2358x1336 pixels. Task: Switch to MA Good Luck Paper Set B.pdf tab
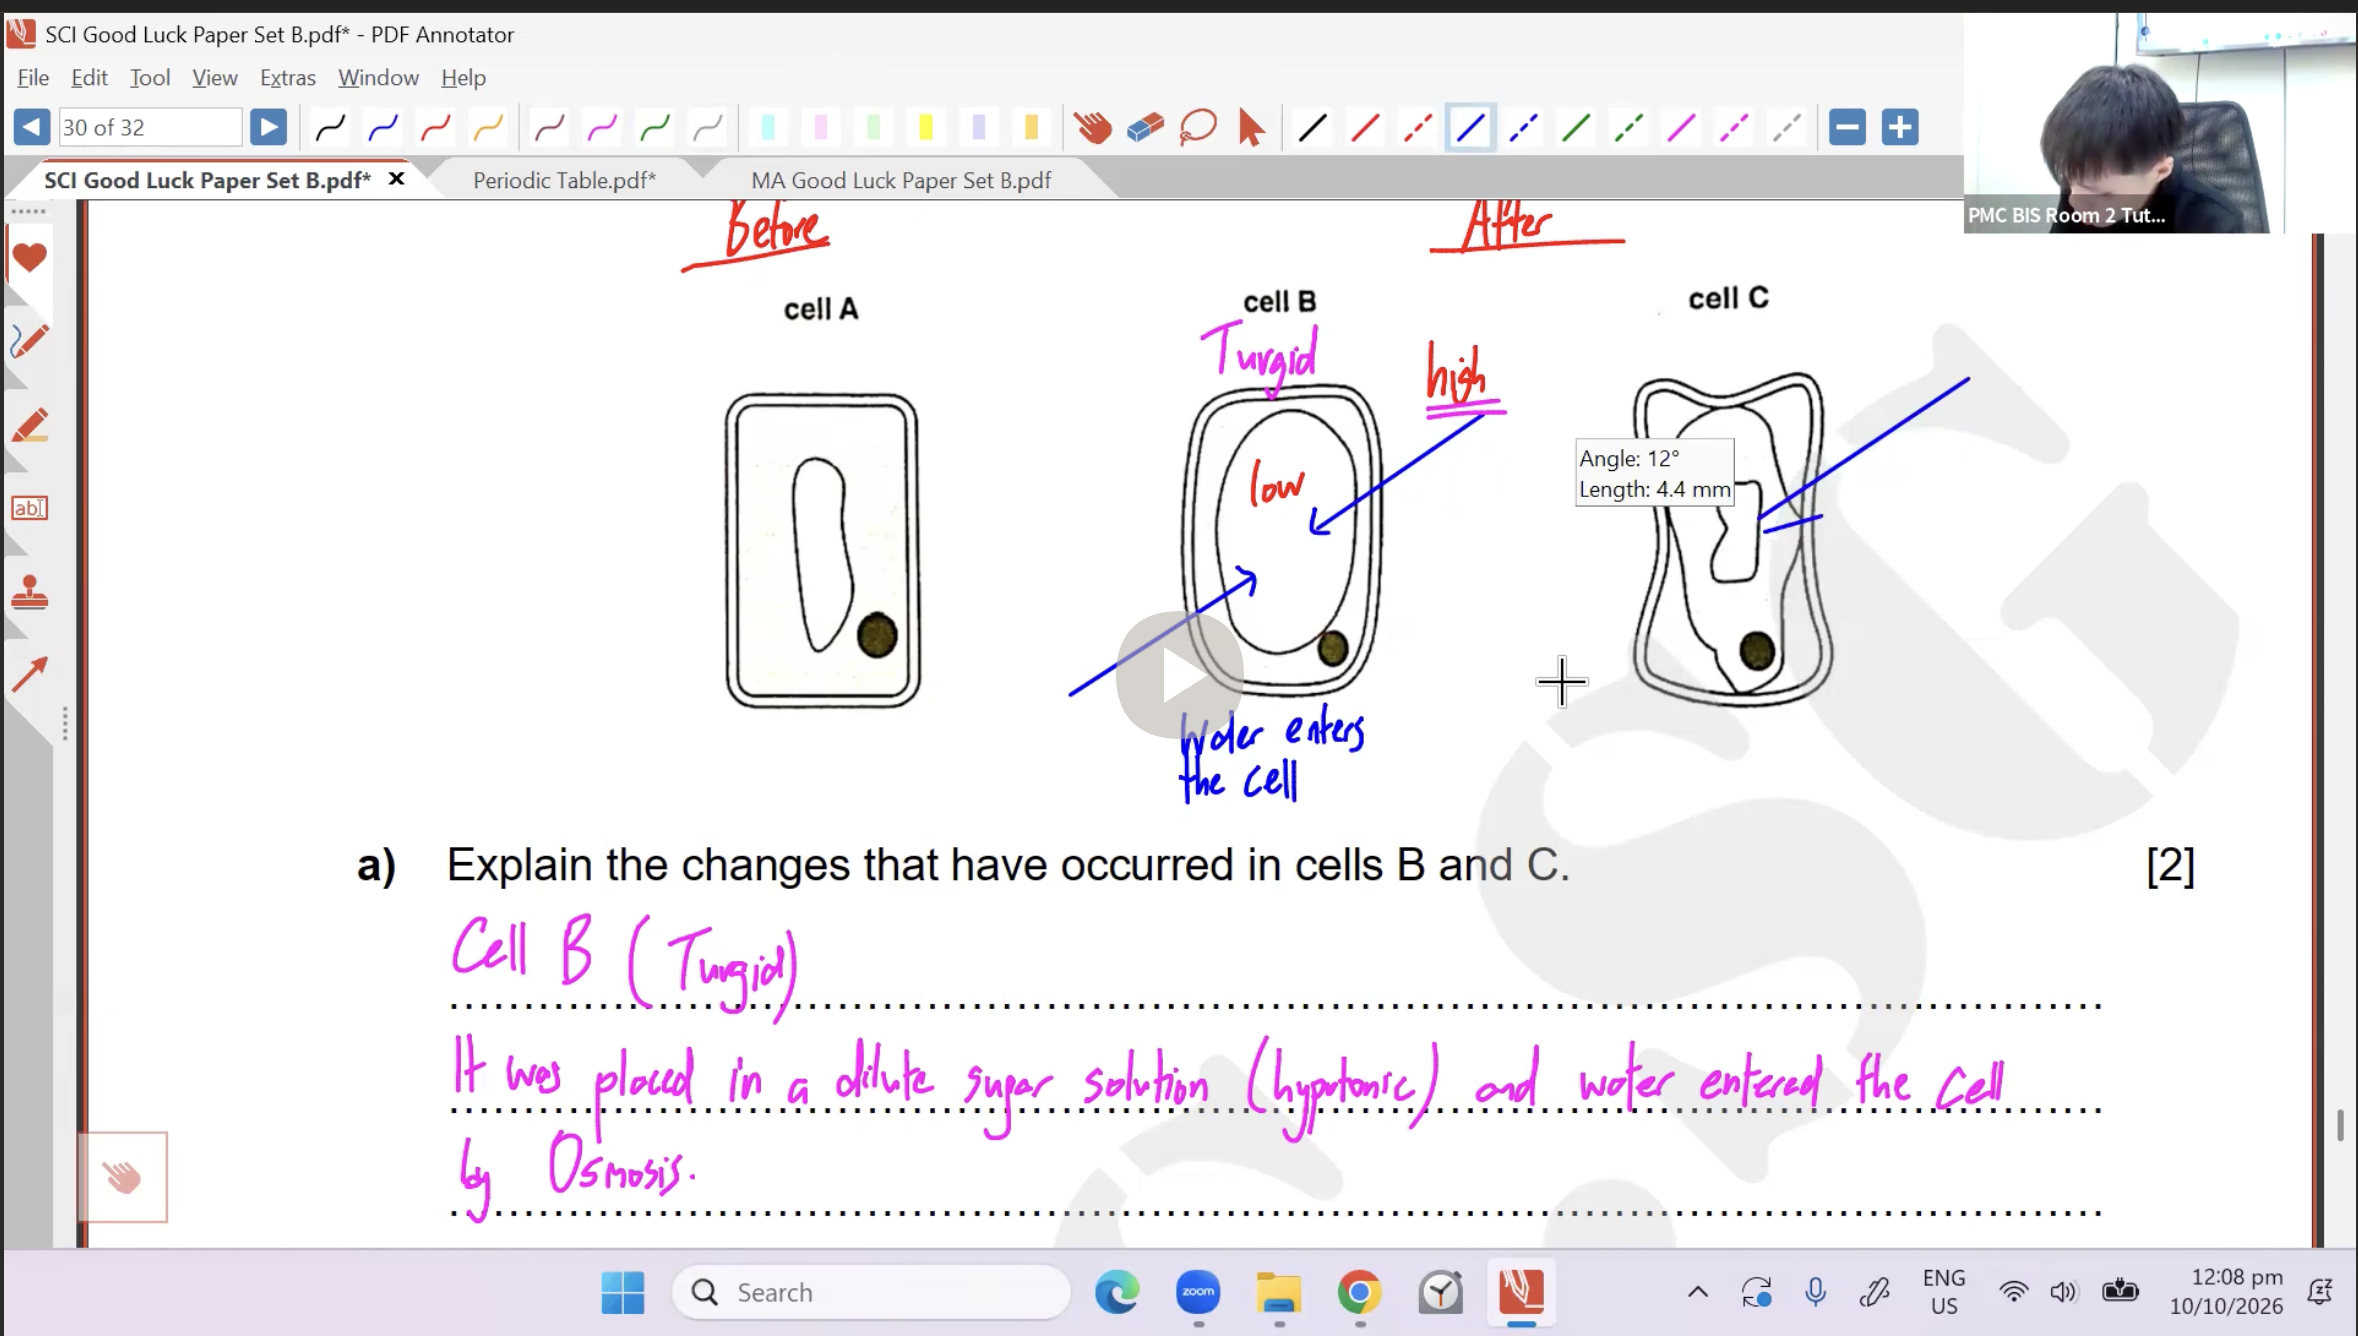[x=900, y=180]
